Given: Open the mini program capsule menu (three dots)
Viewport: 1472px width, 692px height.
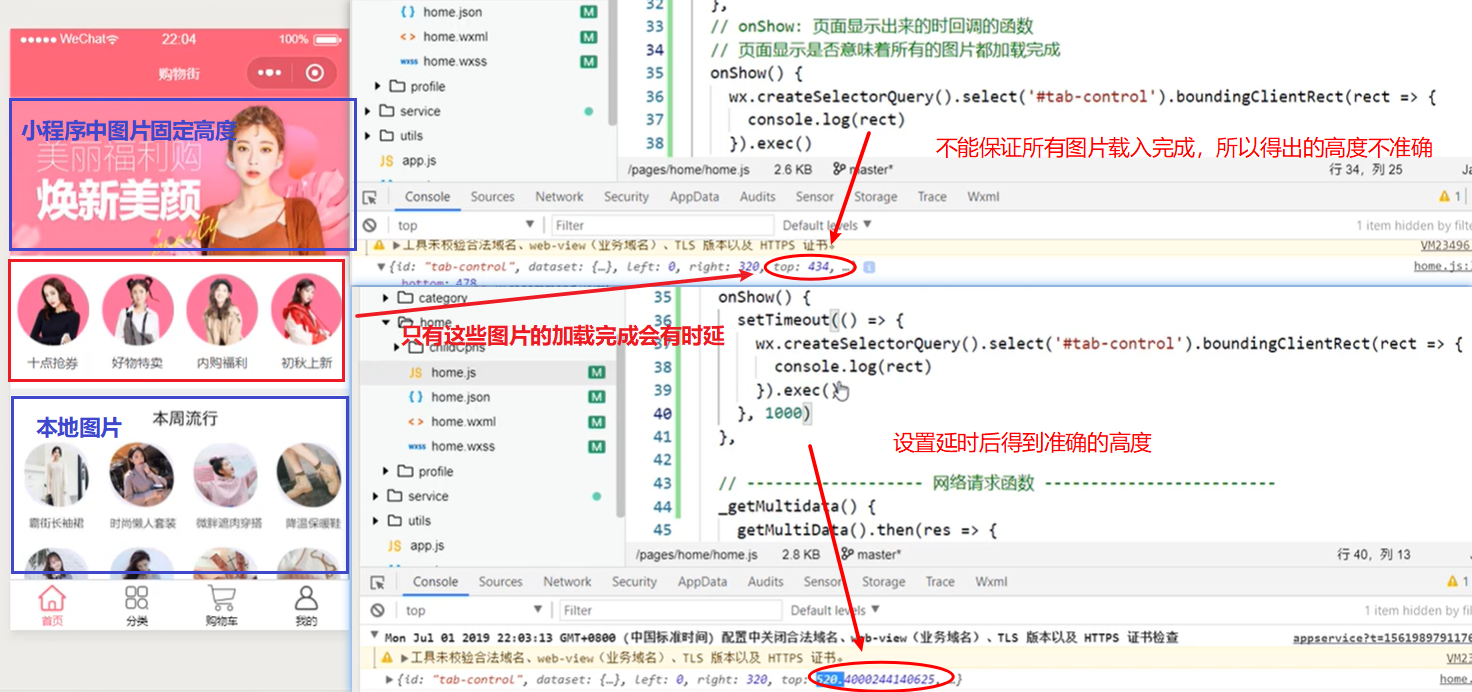Looking at the screenshot, I should pos(270,73).
